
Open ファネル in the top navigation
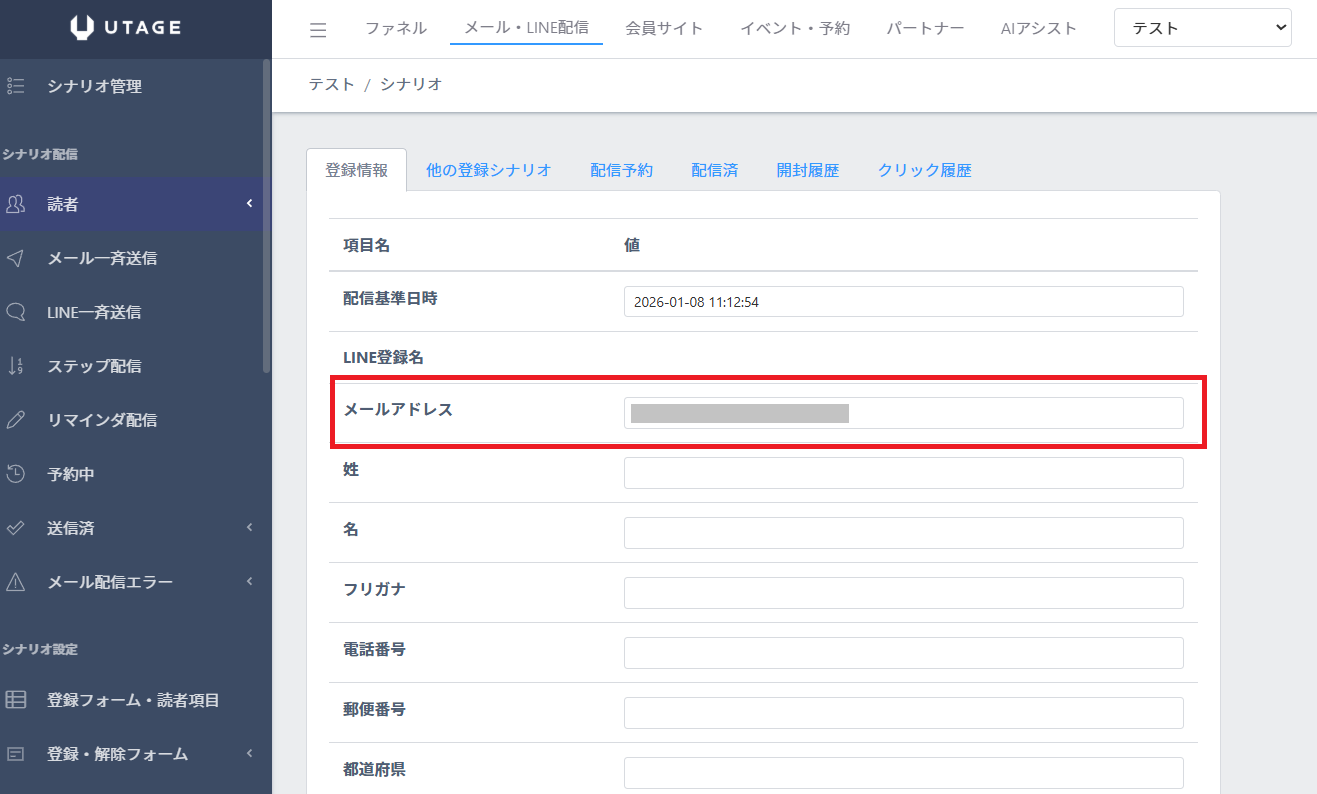[396, 28]
